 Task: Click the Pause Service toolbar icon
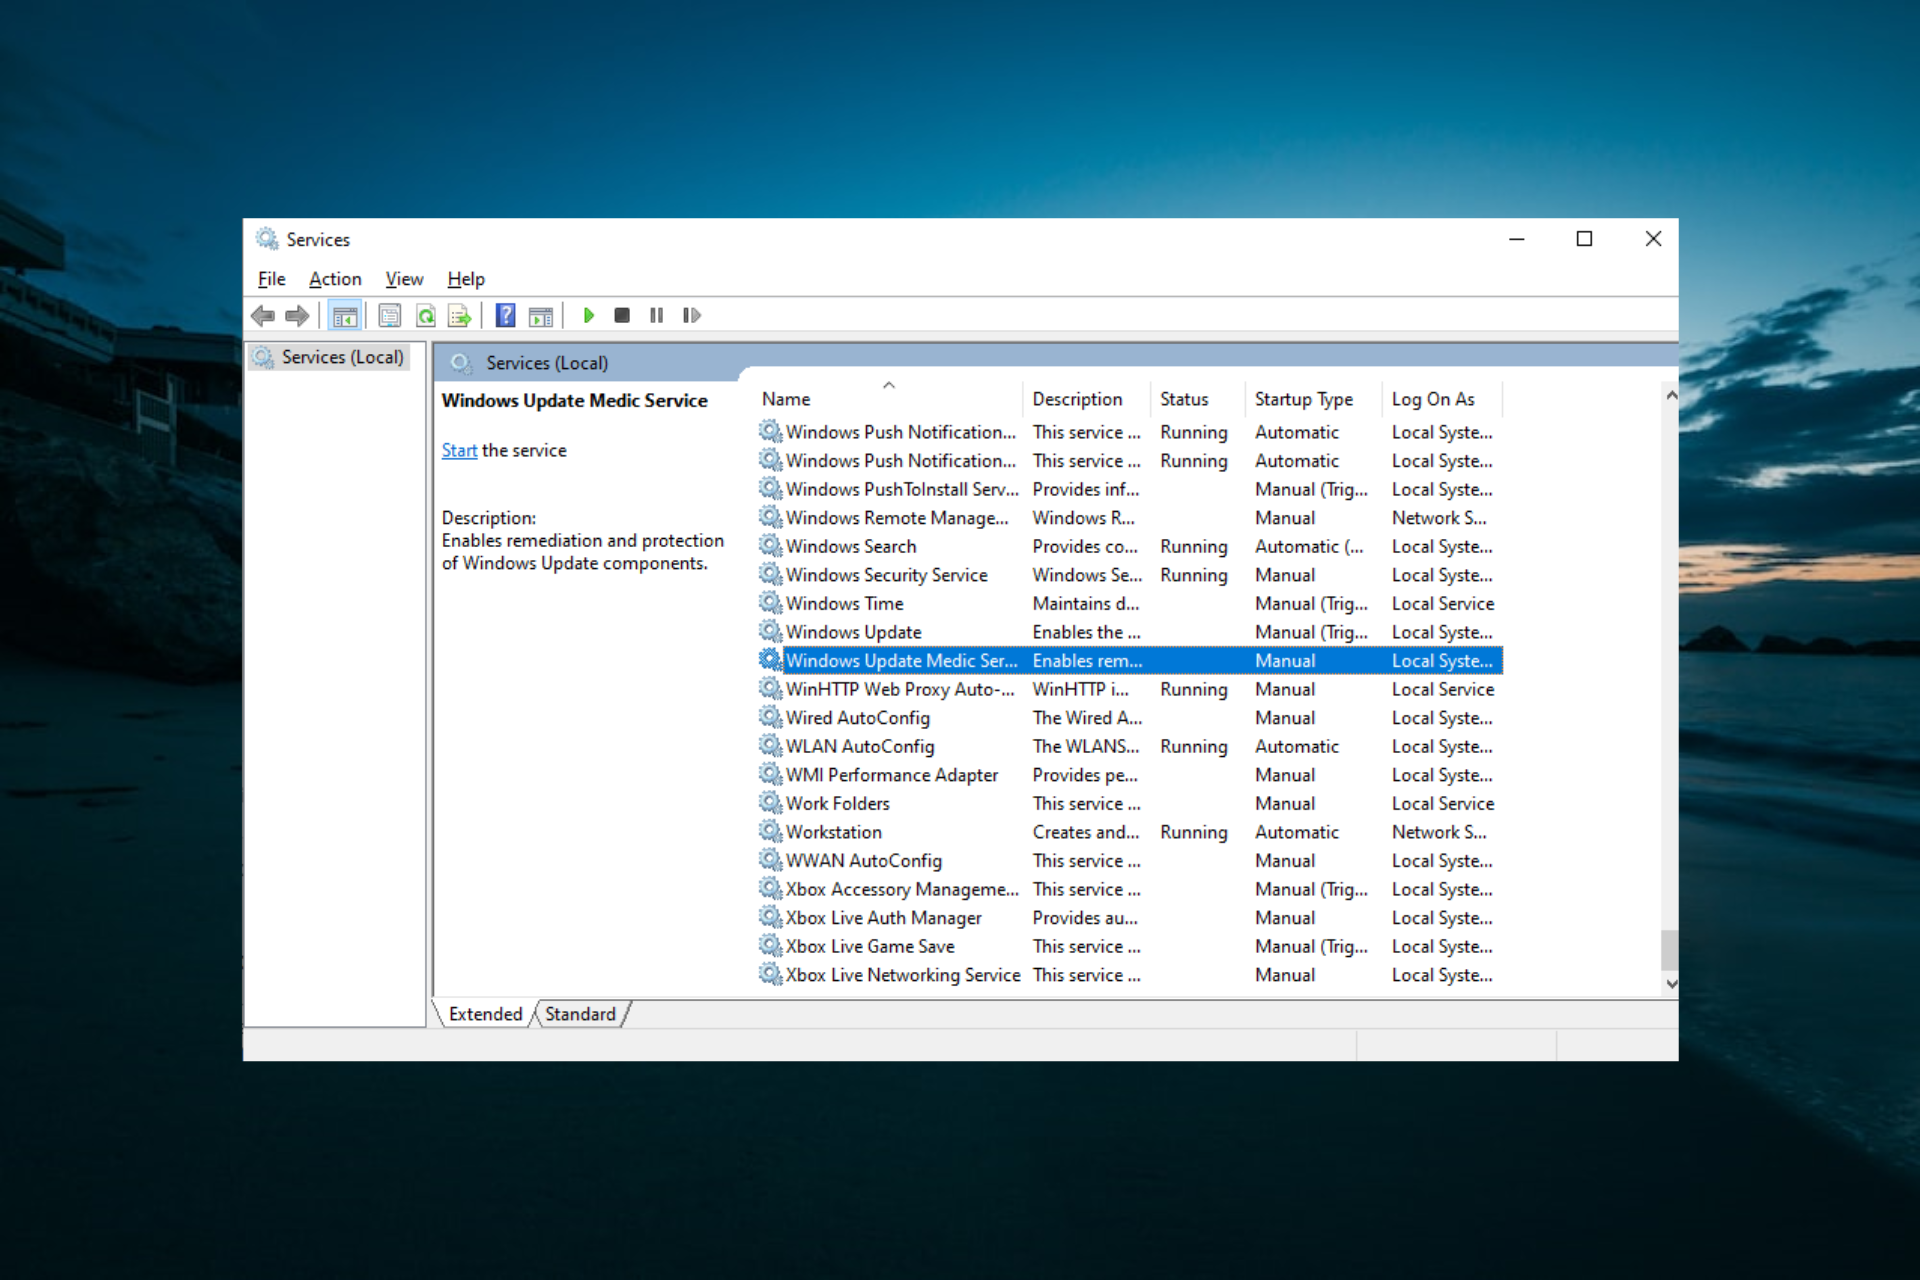(656, 316)
